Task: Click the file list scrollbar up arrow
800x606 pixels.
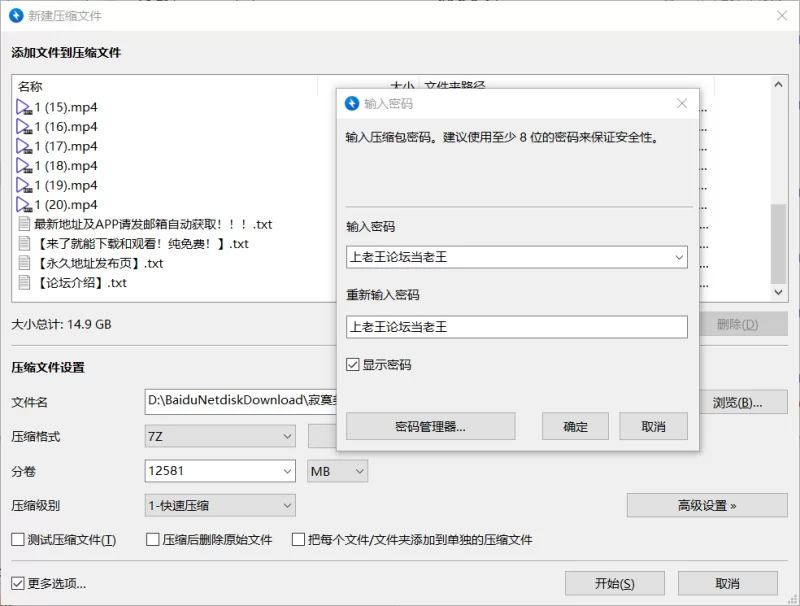Action: (x=778, y=85)
